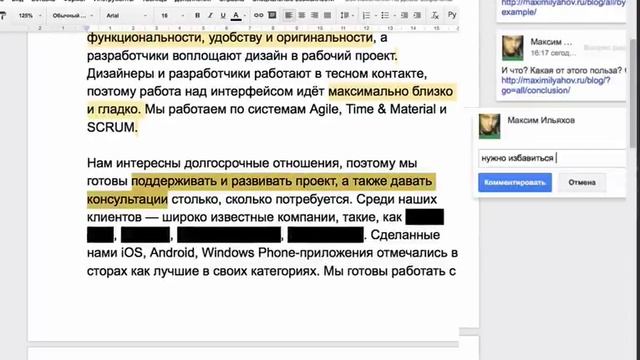The height and width of the screenshot is (360, 640).
Task: Click the increase indent icon
Action: tap(417, 16)
